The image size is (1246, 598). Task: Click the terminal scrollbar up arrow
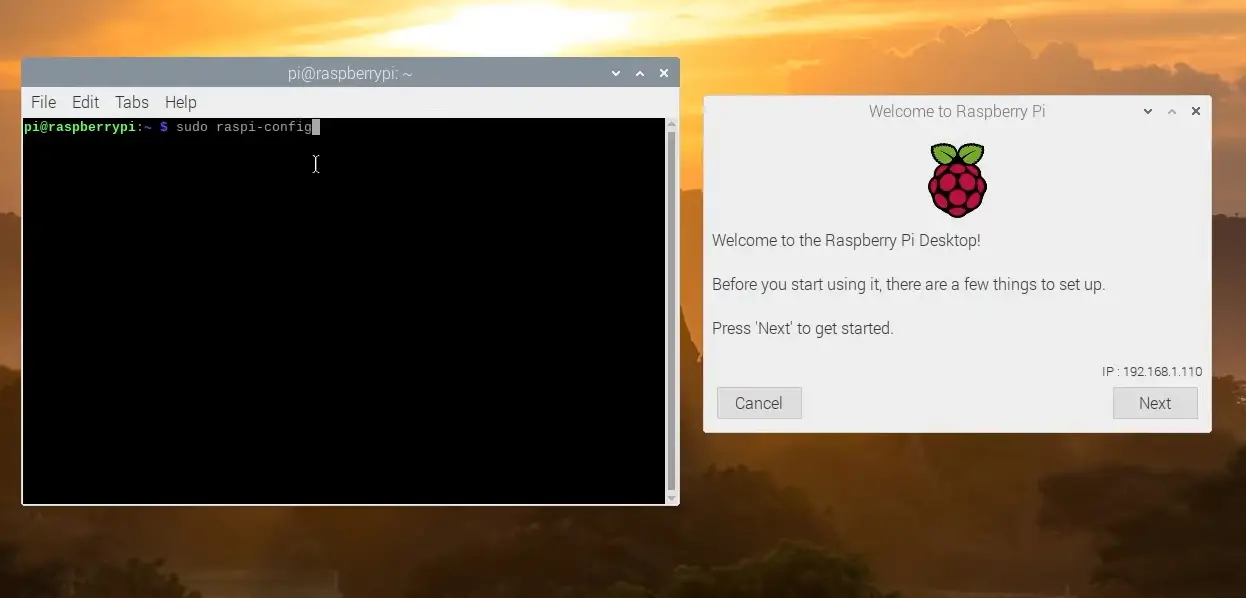click(x=671, y=124)
